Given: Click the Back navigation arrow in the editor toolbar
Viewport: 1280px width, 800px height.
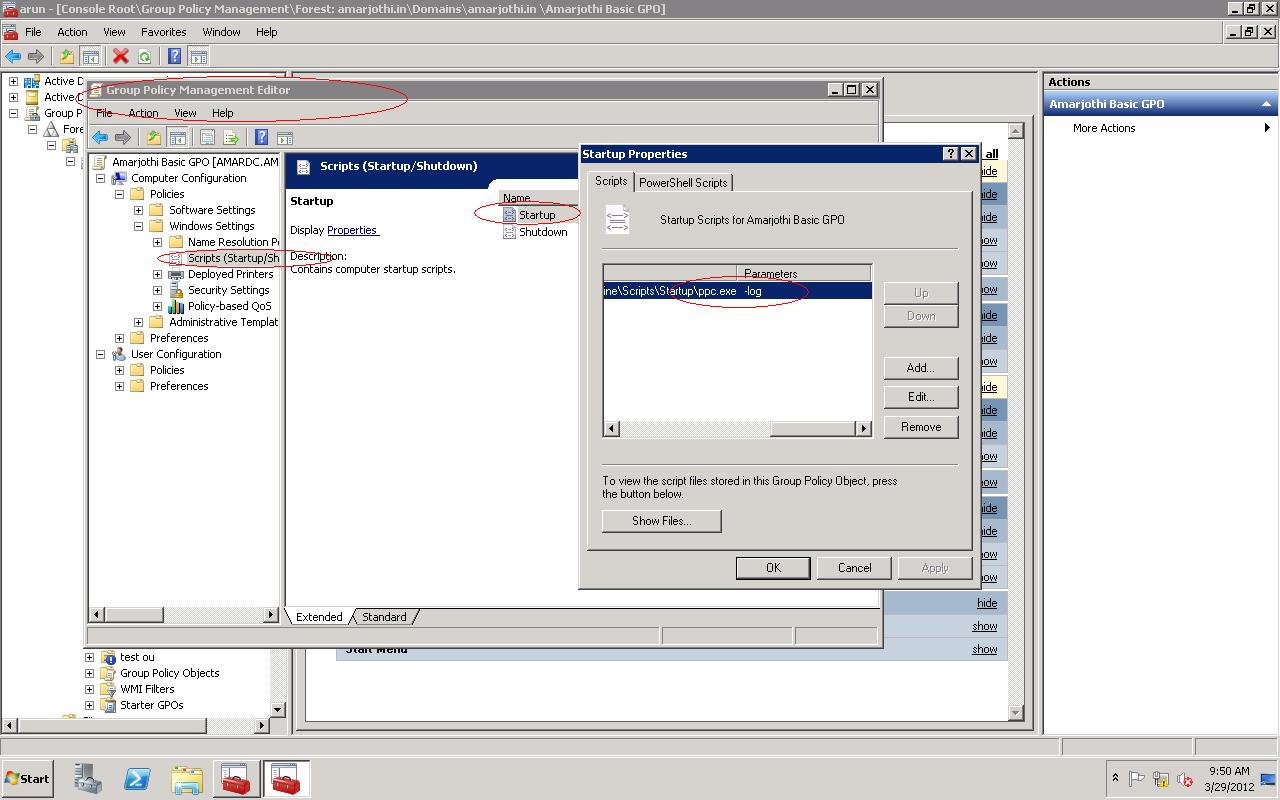Looking at the screenshot, I should point(99,137).
